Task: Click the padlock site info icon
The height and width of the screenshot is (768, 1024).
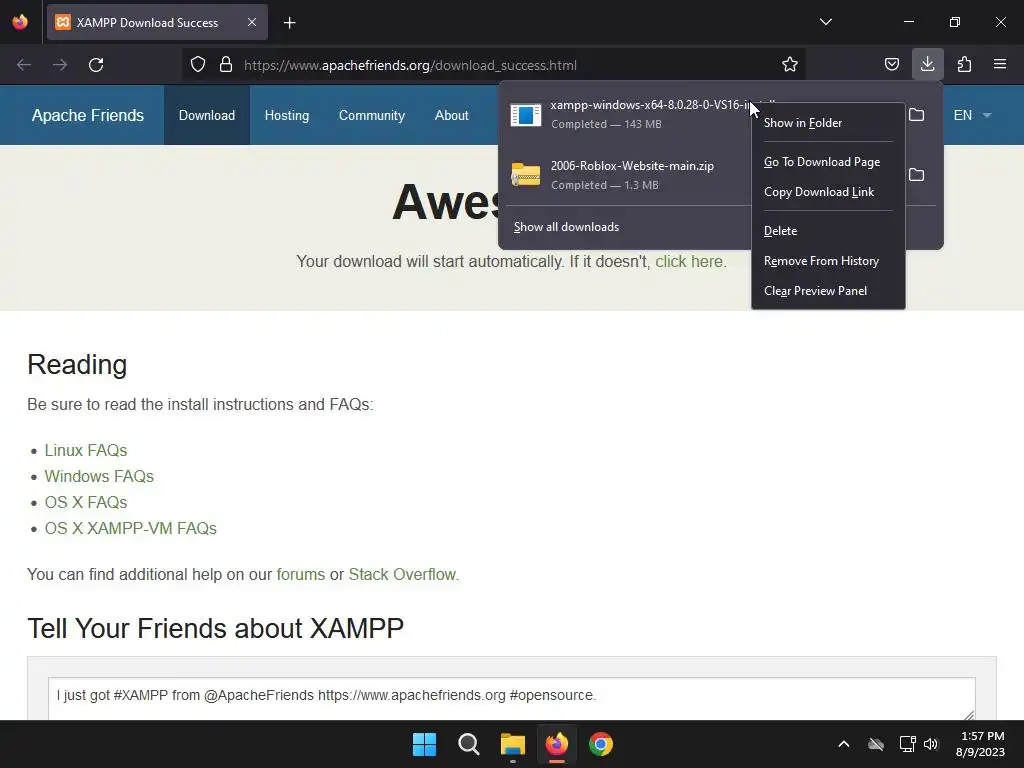Action: pyautogui.click(x=226, y=65)
